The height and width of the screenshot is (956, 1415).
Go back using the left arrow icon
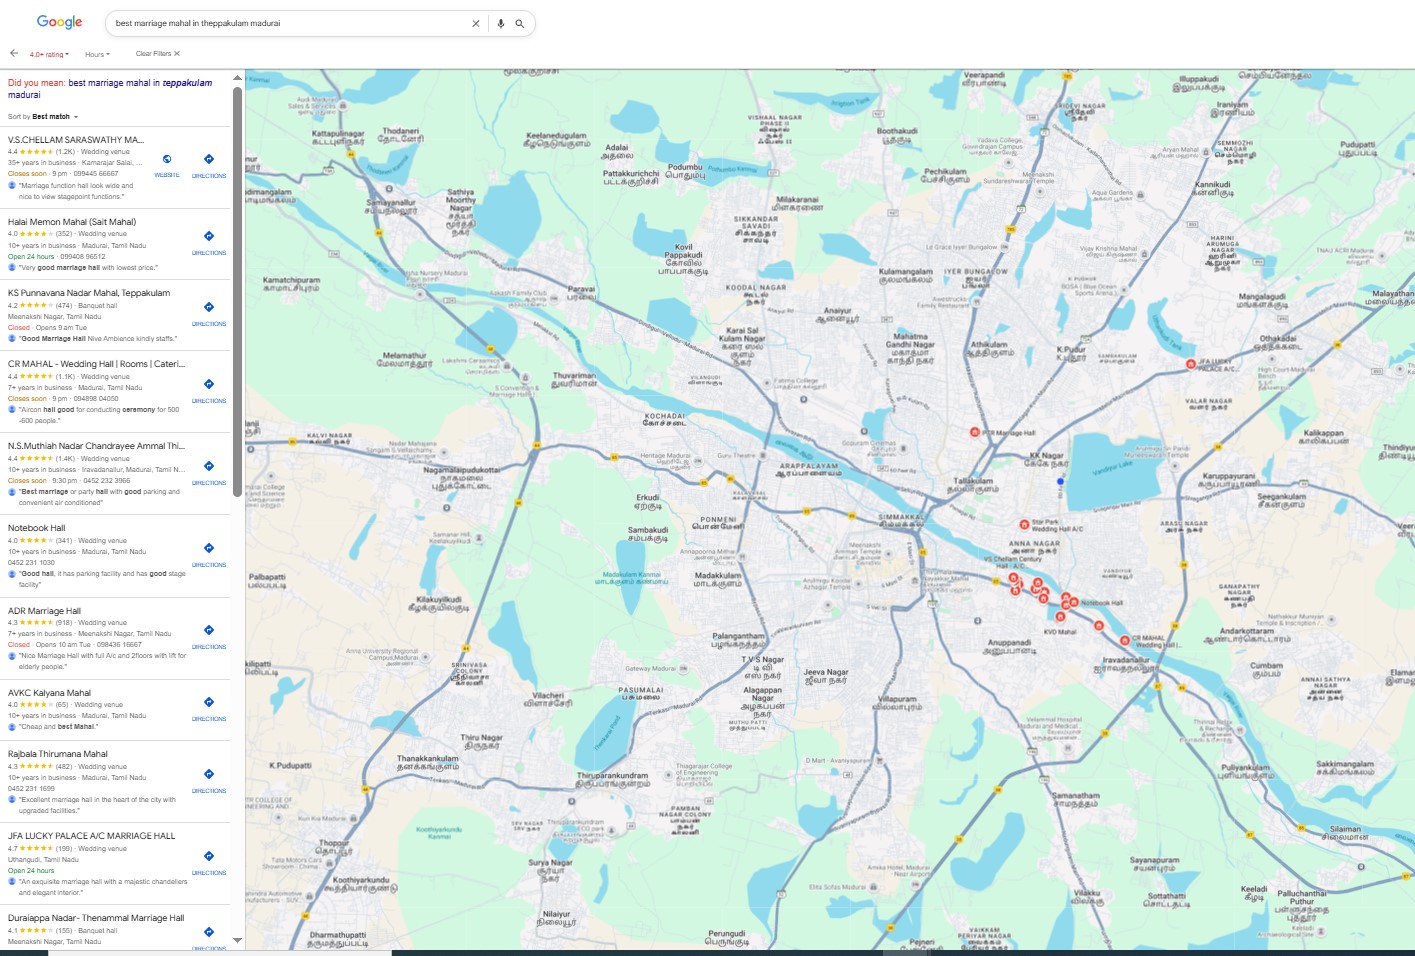14,54
